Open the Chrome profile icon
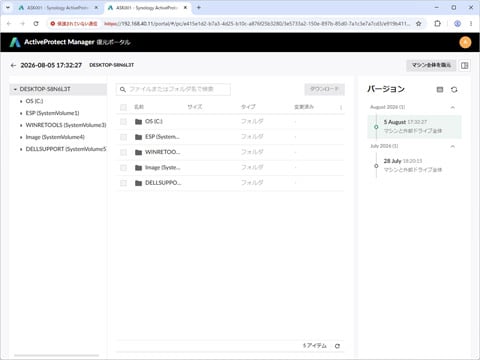The width and height of the screenshot is (480, 360). [x=457, y=23]
